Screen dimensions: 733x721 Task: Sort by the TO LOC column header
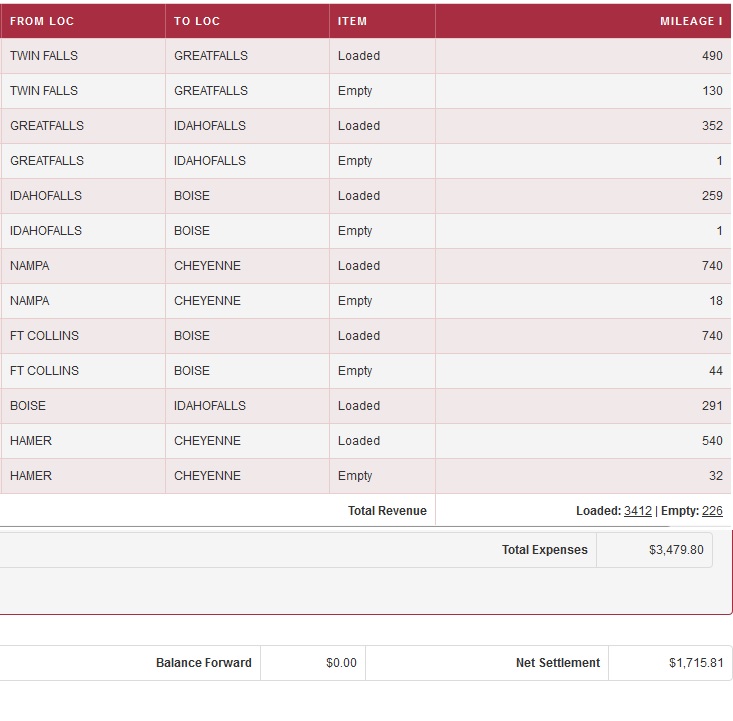pos(197,21)
